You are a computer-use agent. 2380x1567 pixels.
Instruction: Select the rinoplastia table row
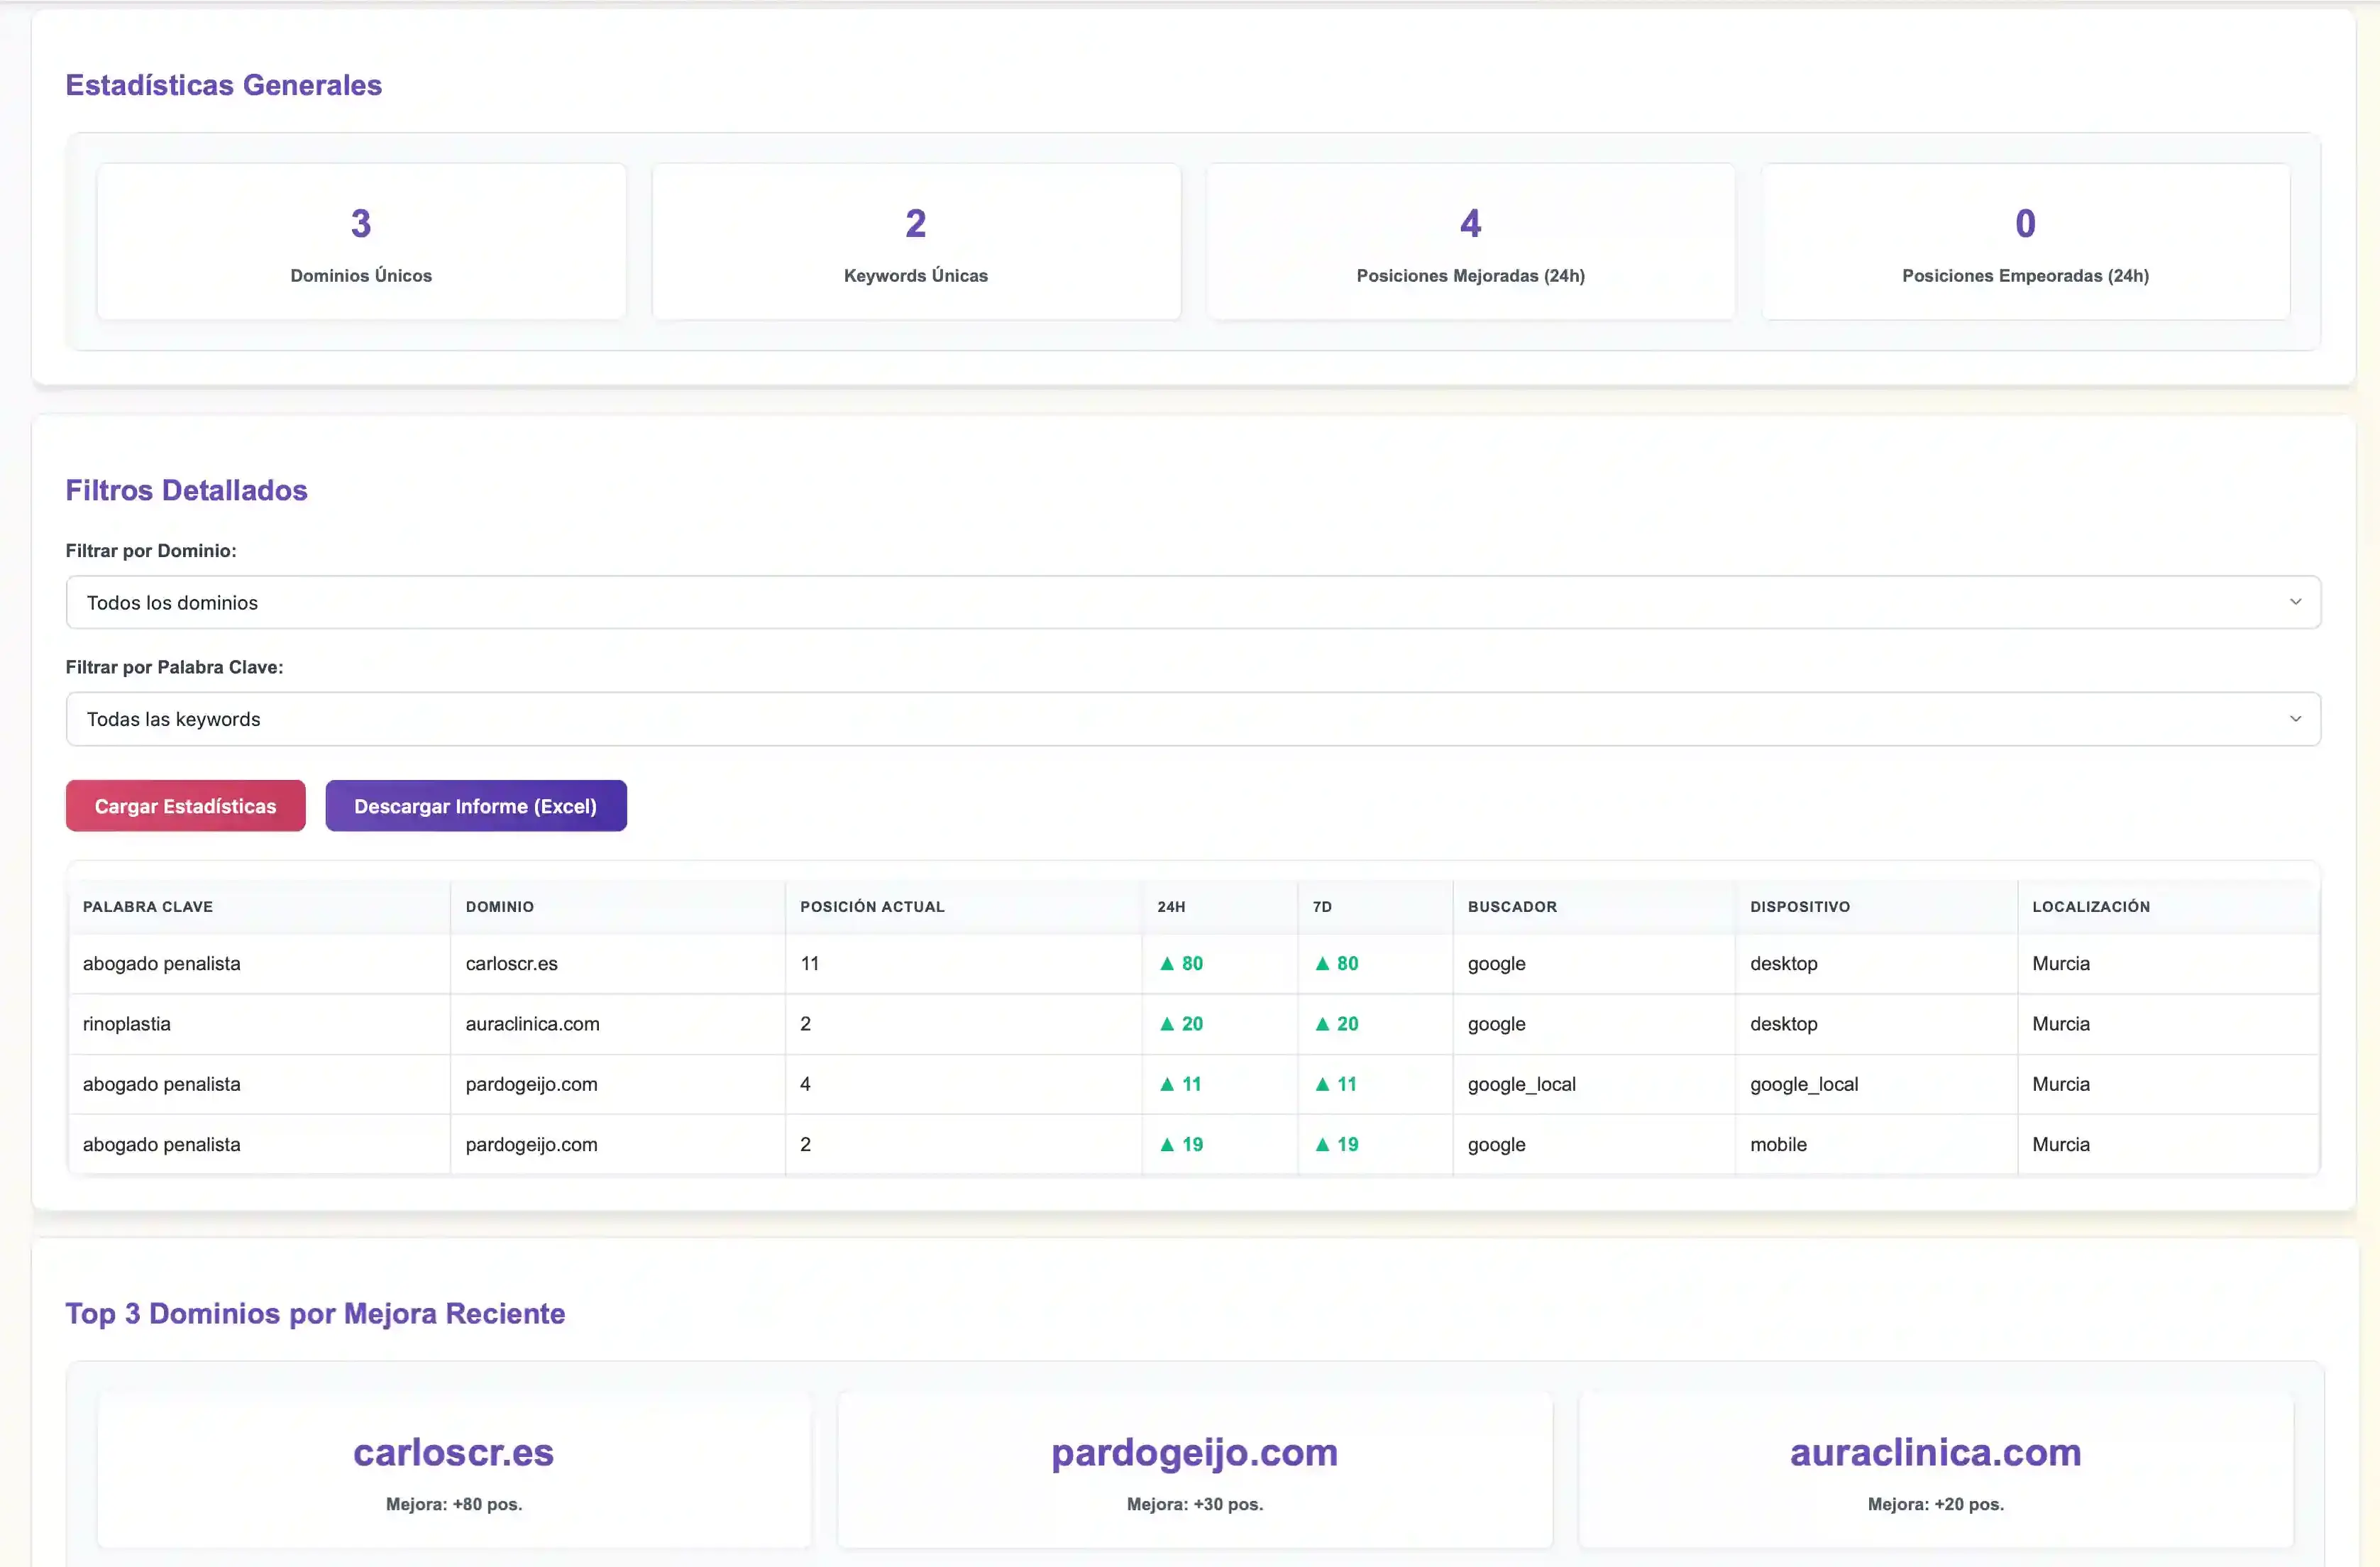pos(700,1023)
